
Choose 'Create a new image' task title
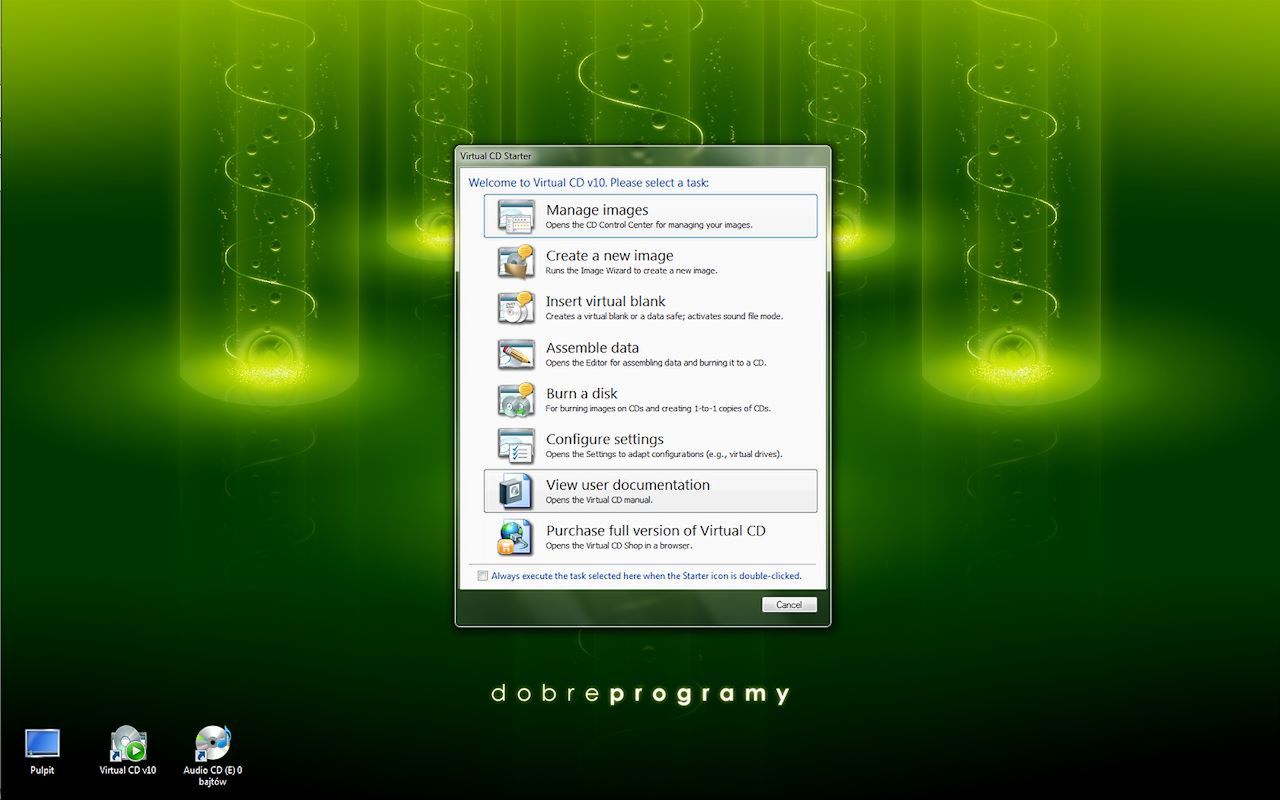[x=610, y=256]
